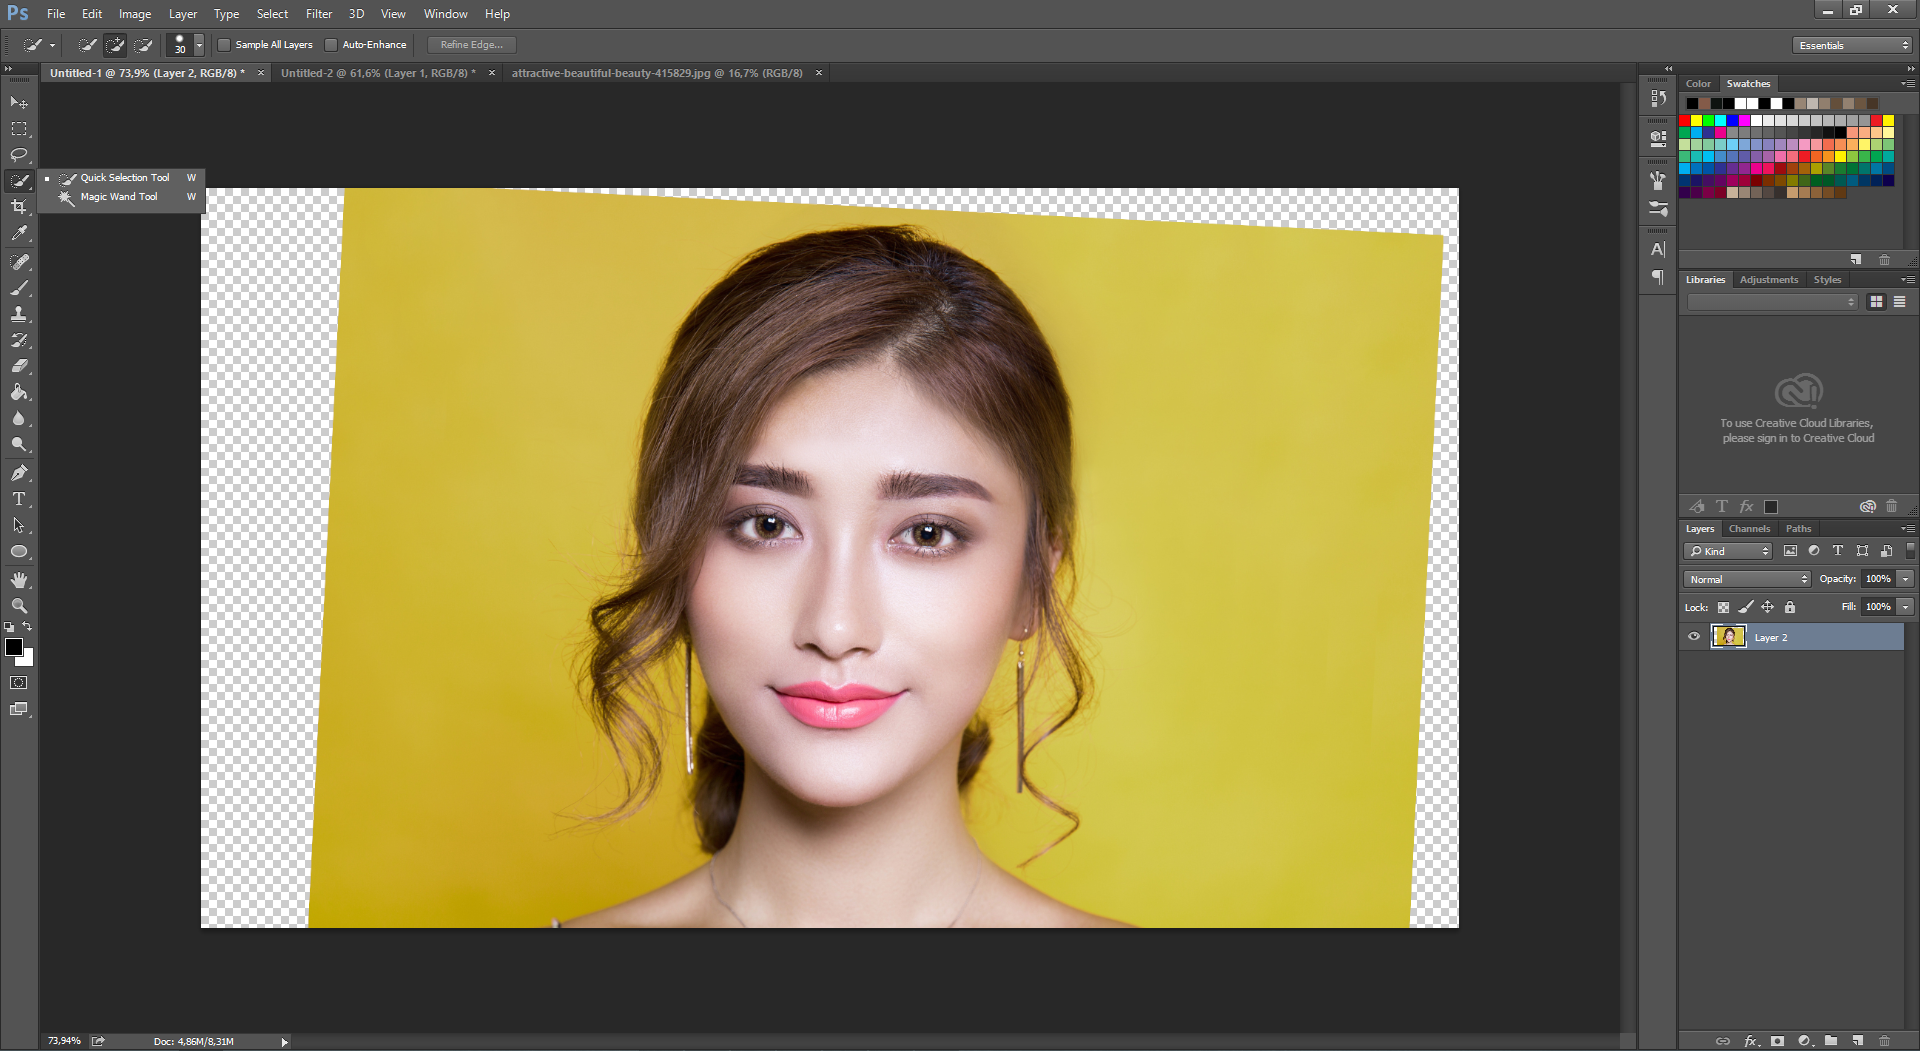Open the Filter menu
The image size is (1920, 1051).
[319, 14]
